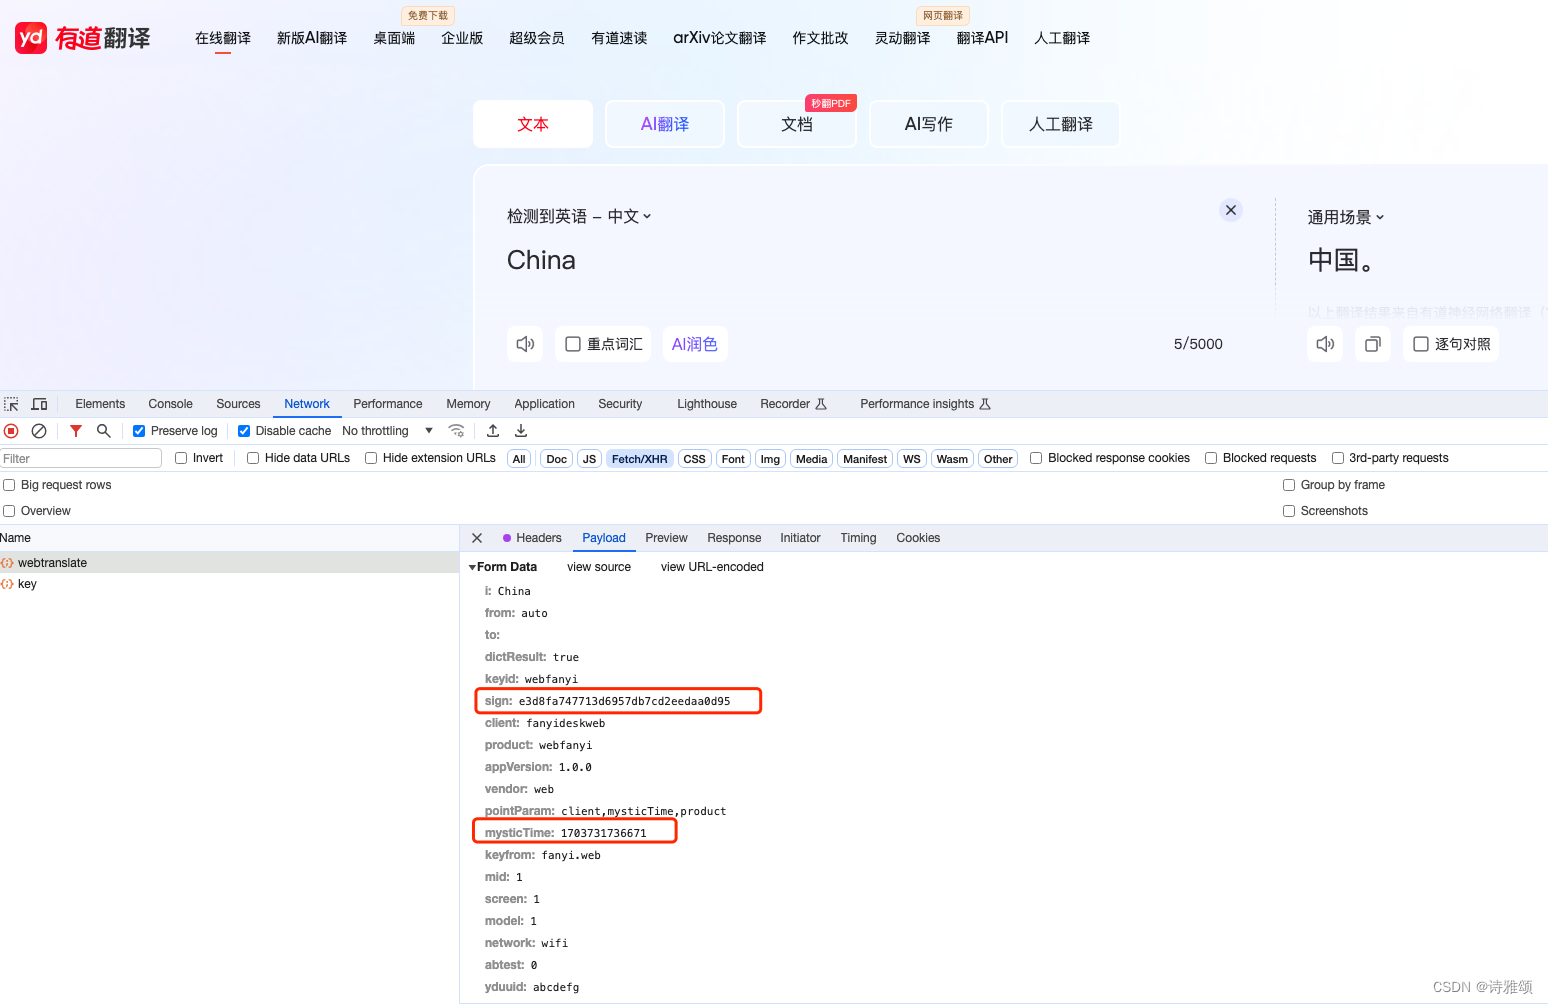Image resolution: width=1548 pixels, height=1004 pixels.
Task: Open the 通用场景 scene dropdown
Action: point(1346,217)
